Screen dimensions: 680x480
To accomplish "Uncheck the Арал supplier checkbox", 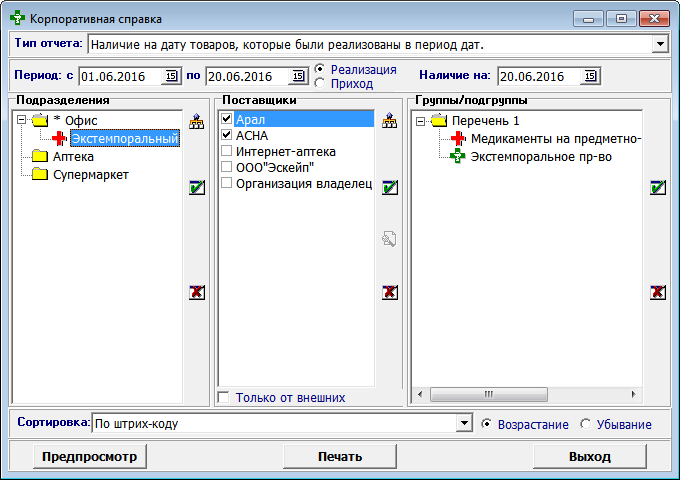I will (226, 118).
